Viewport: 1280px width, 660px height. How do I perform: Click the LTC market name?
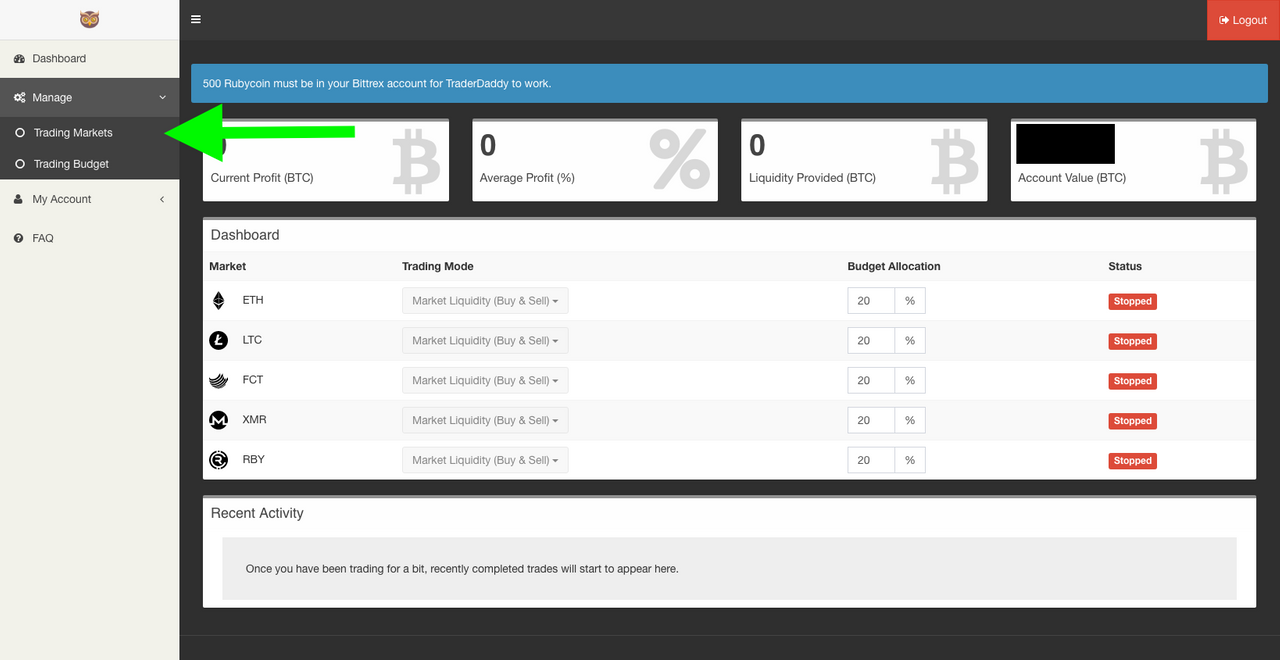point(252,340)
